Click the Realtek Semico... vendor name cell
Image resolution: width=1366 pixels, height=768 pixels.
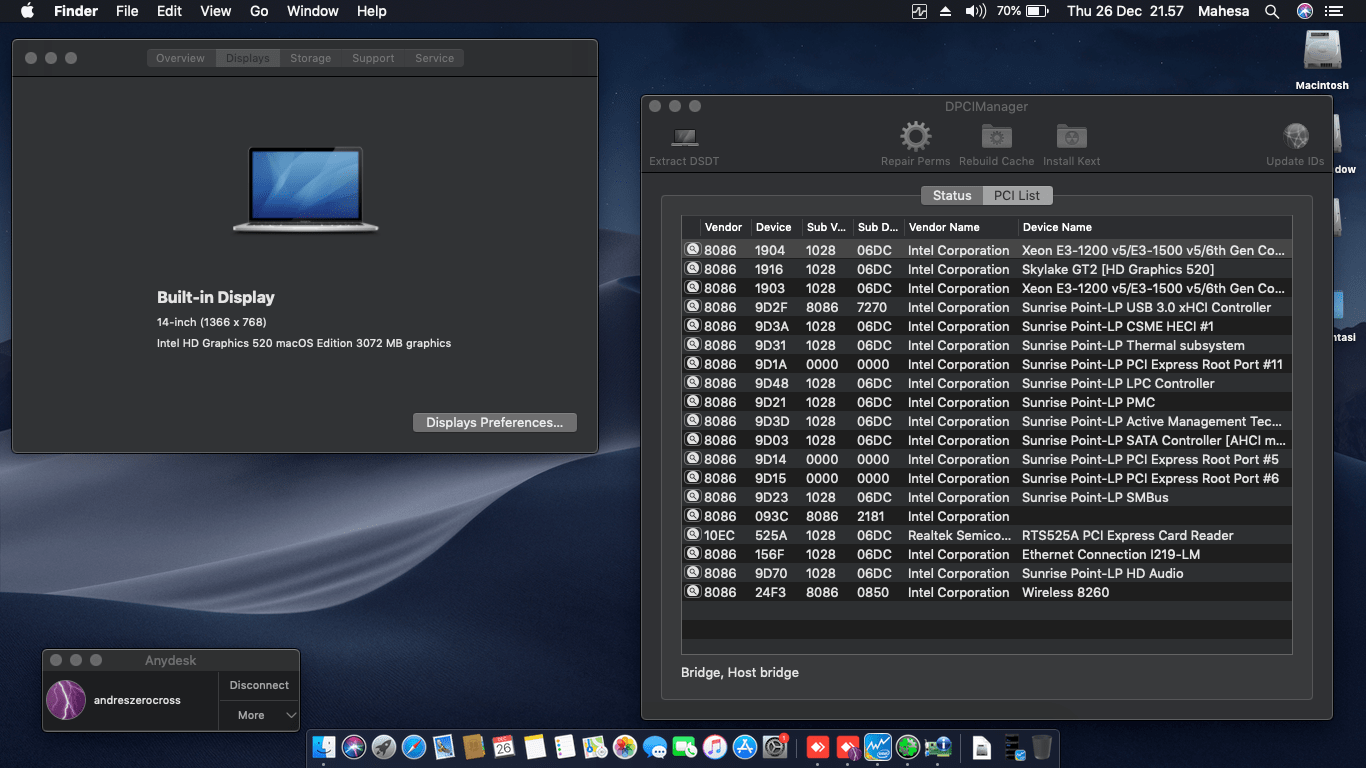click(x=958, y=535)
